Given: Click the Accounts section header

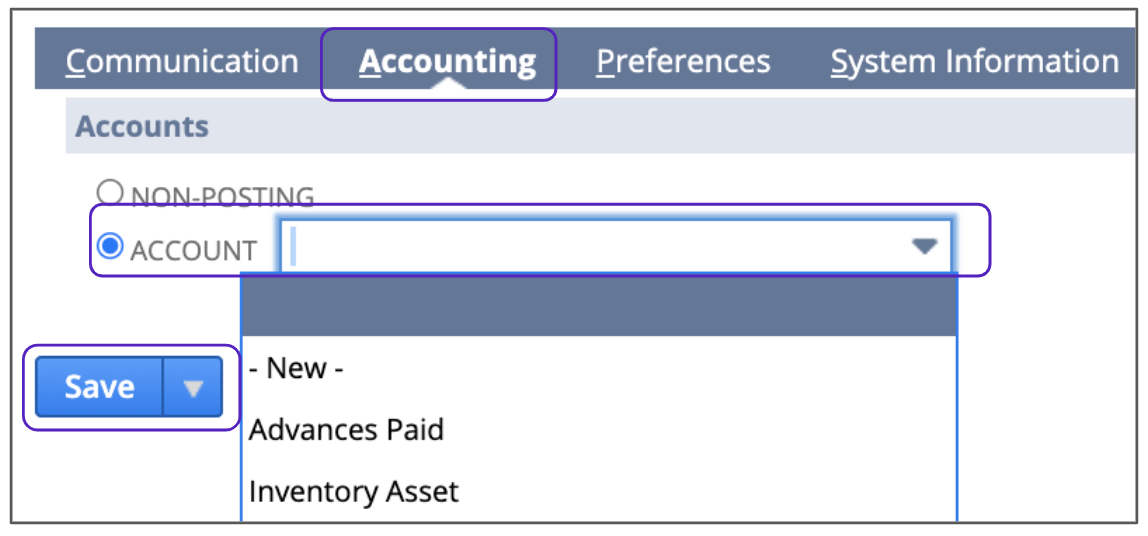Looking at the screenshot, I should (x=143, y=127).
